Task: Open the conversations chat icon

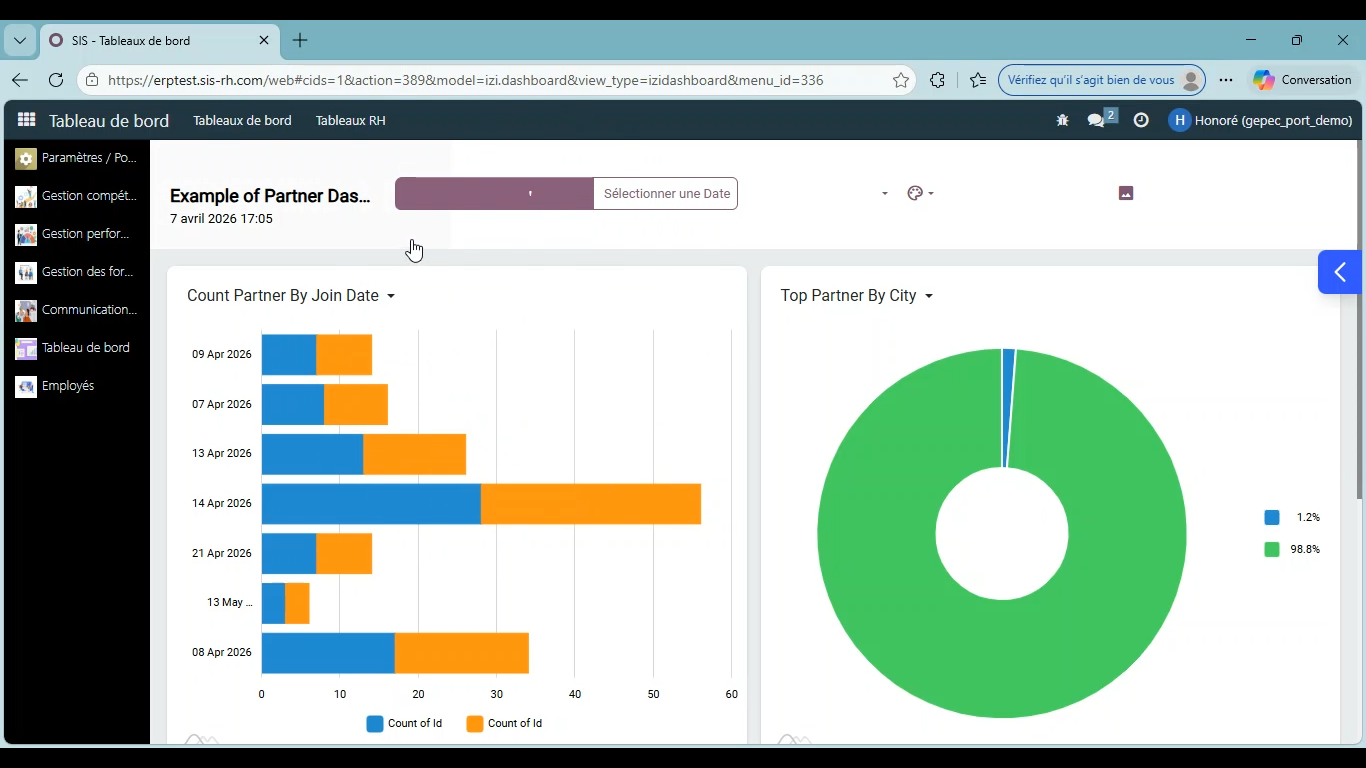Action: 1101,119
